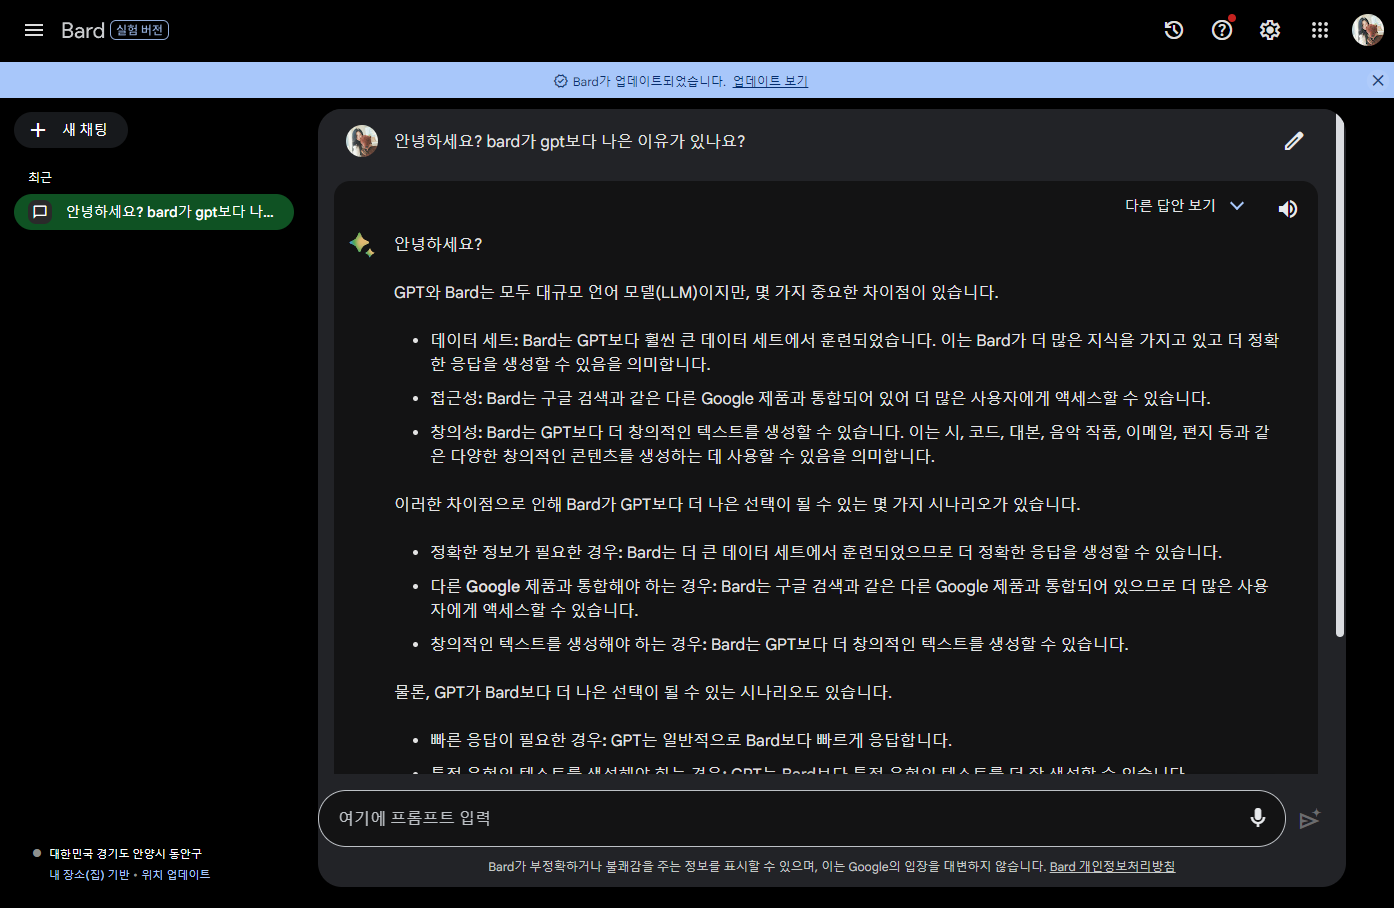Click '내 장소(집) 기반' link

pos(90,875)
